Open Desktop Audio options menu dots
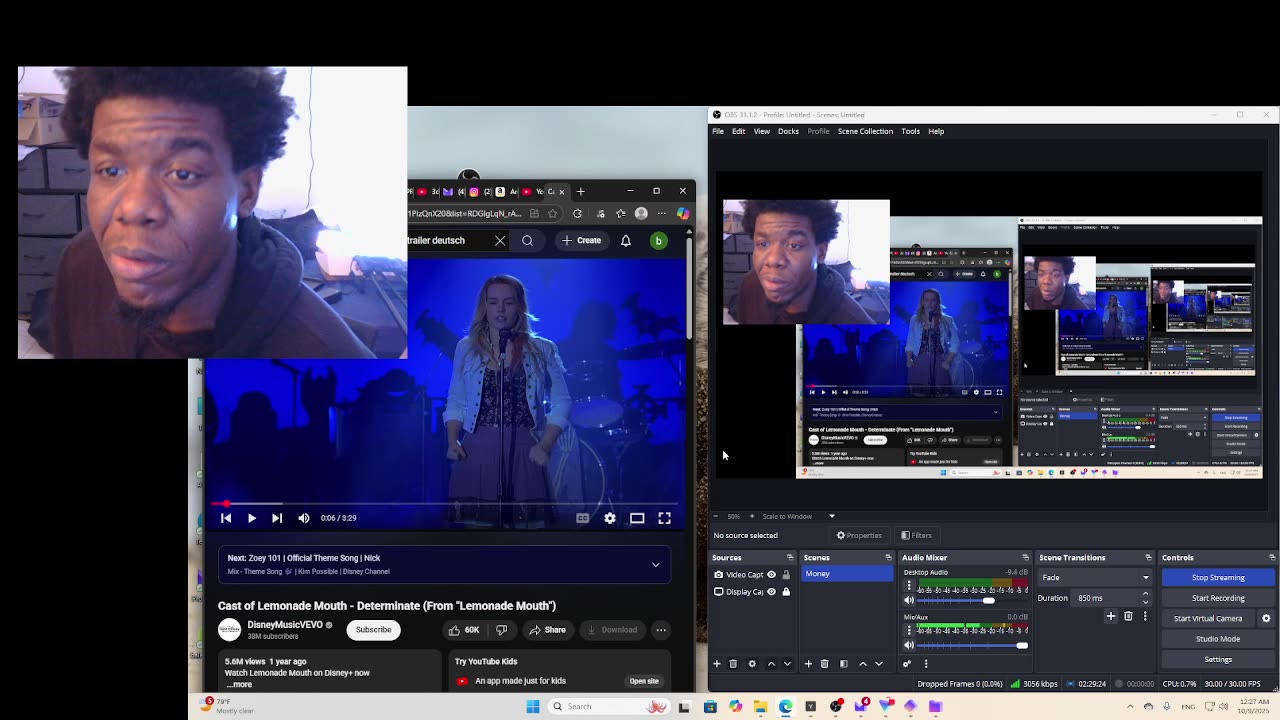 pyautogui.click(x=909, y=585)
